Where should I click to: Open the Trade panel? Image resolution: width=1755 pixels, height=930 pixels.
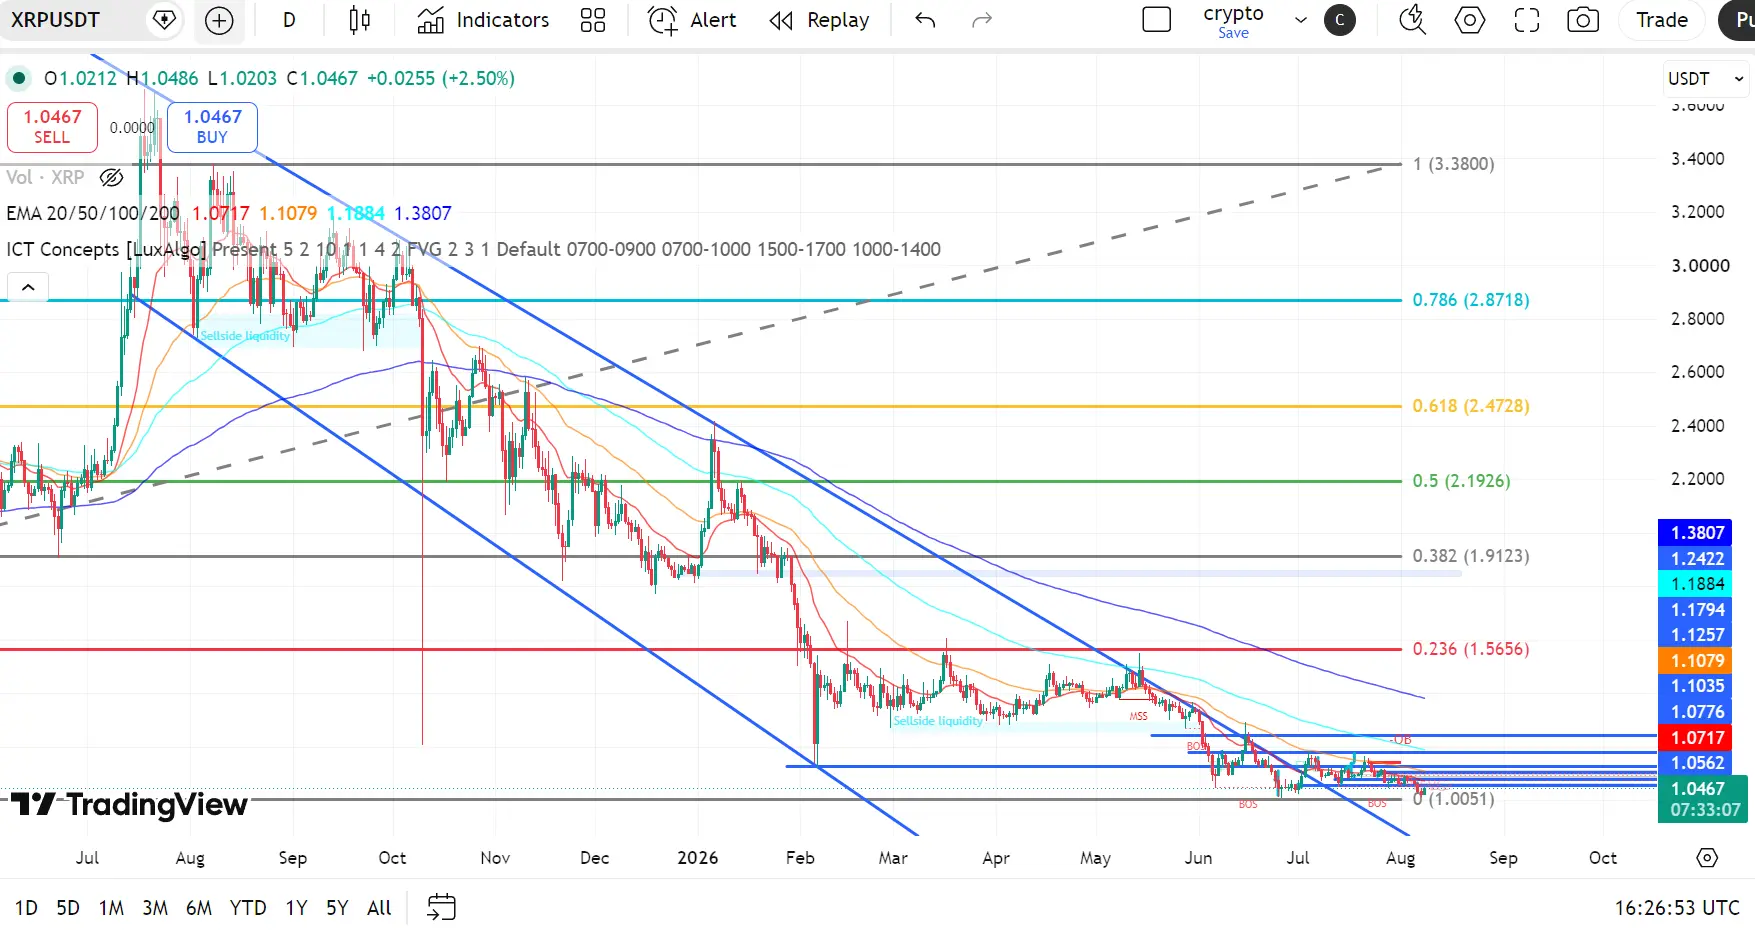pyautogui.click(x=1662, y=20)
